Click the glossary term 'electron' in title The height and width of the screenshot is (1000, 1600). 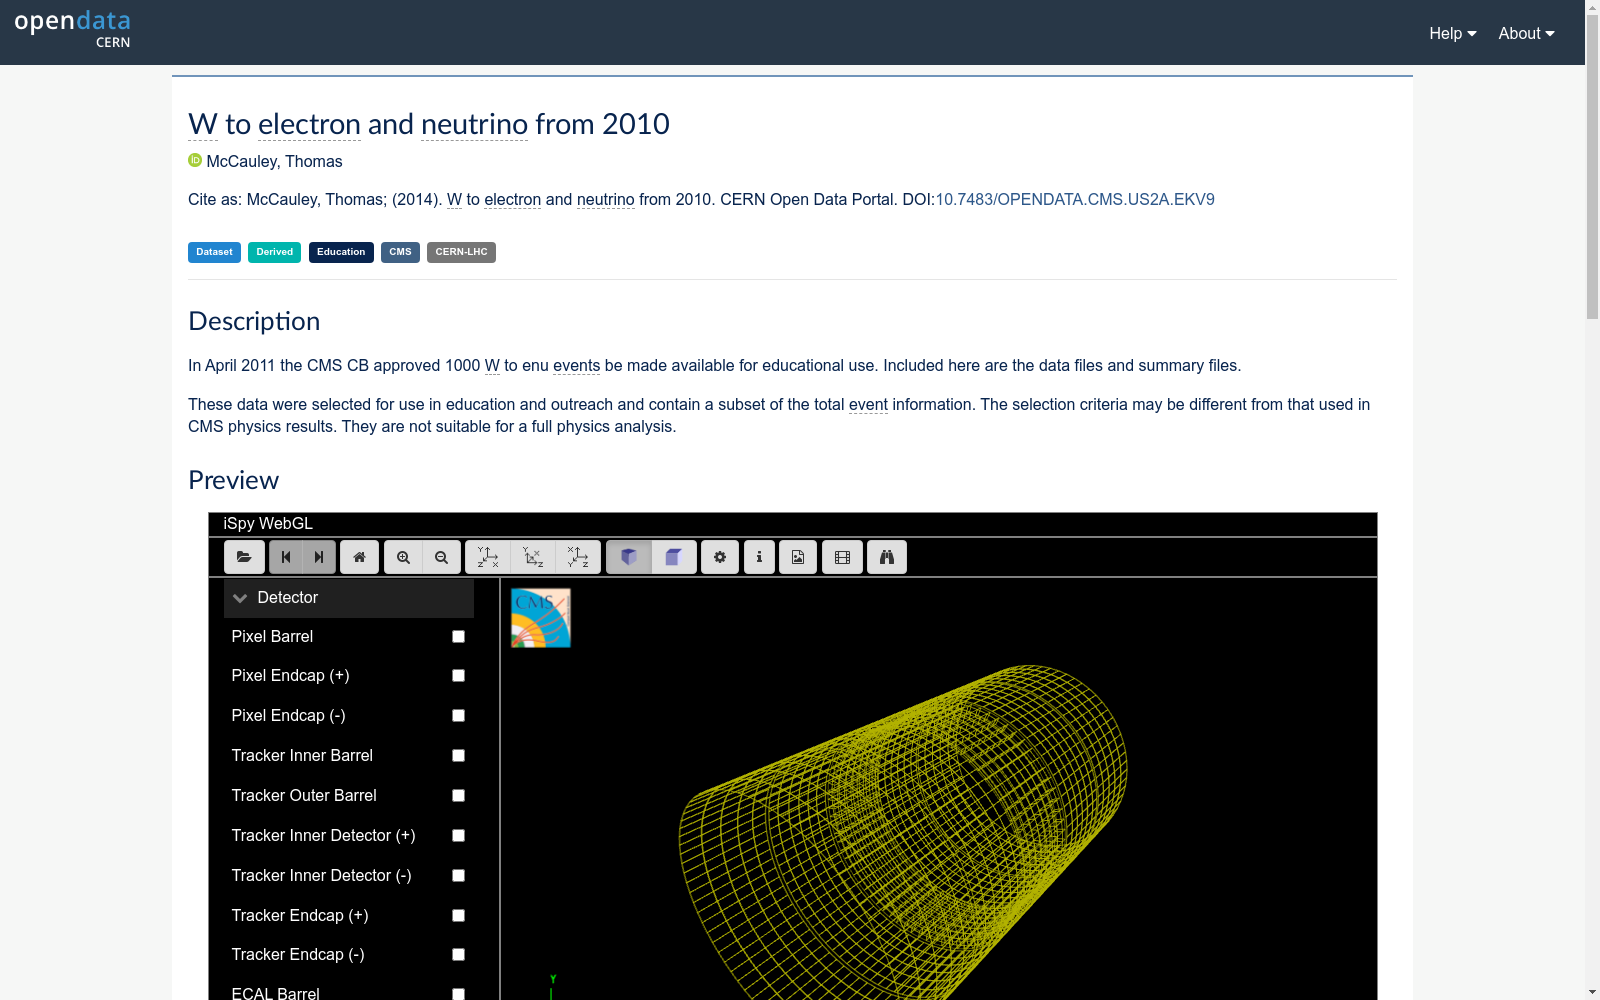coord(309,124)
